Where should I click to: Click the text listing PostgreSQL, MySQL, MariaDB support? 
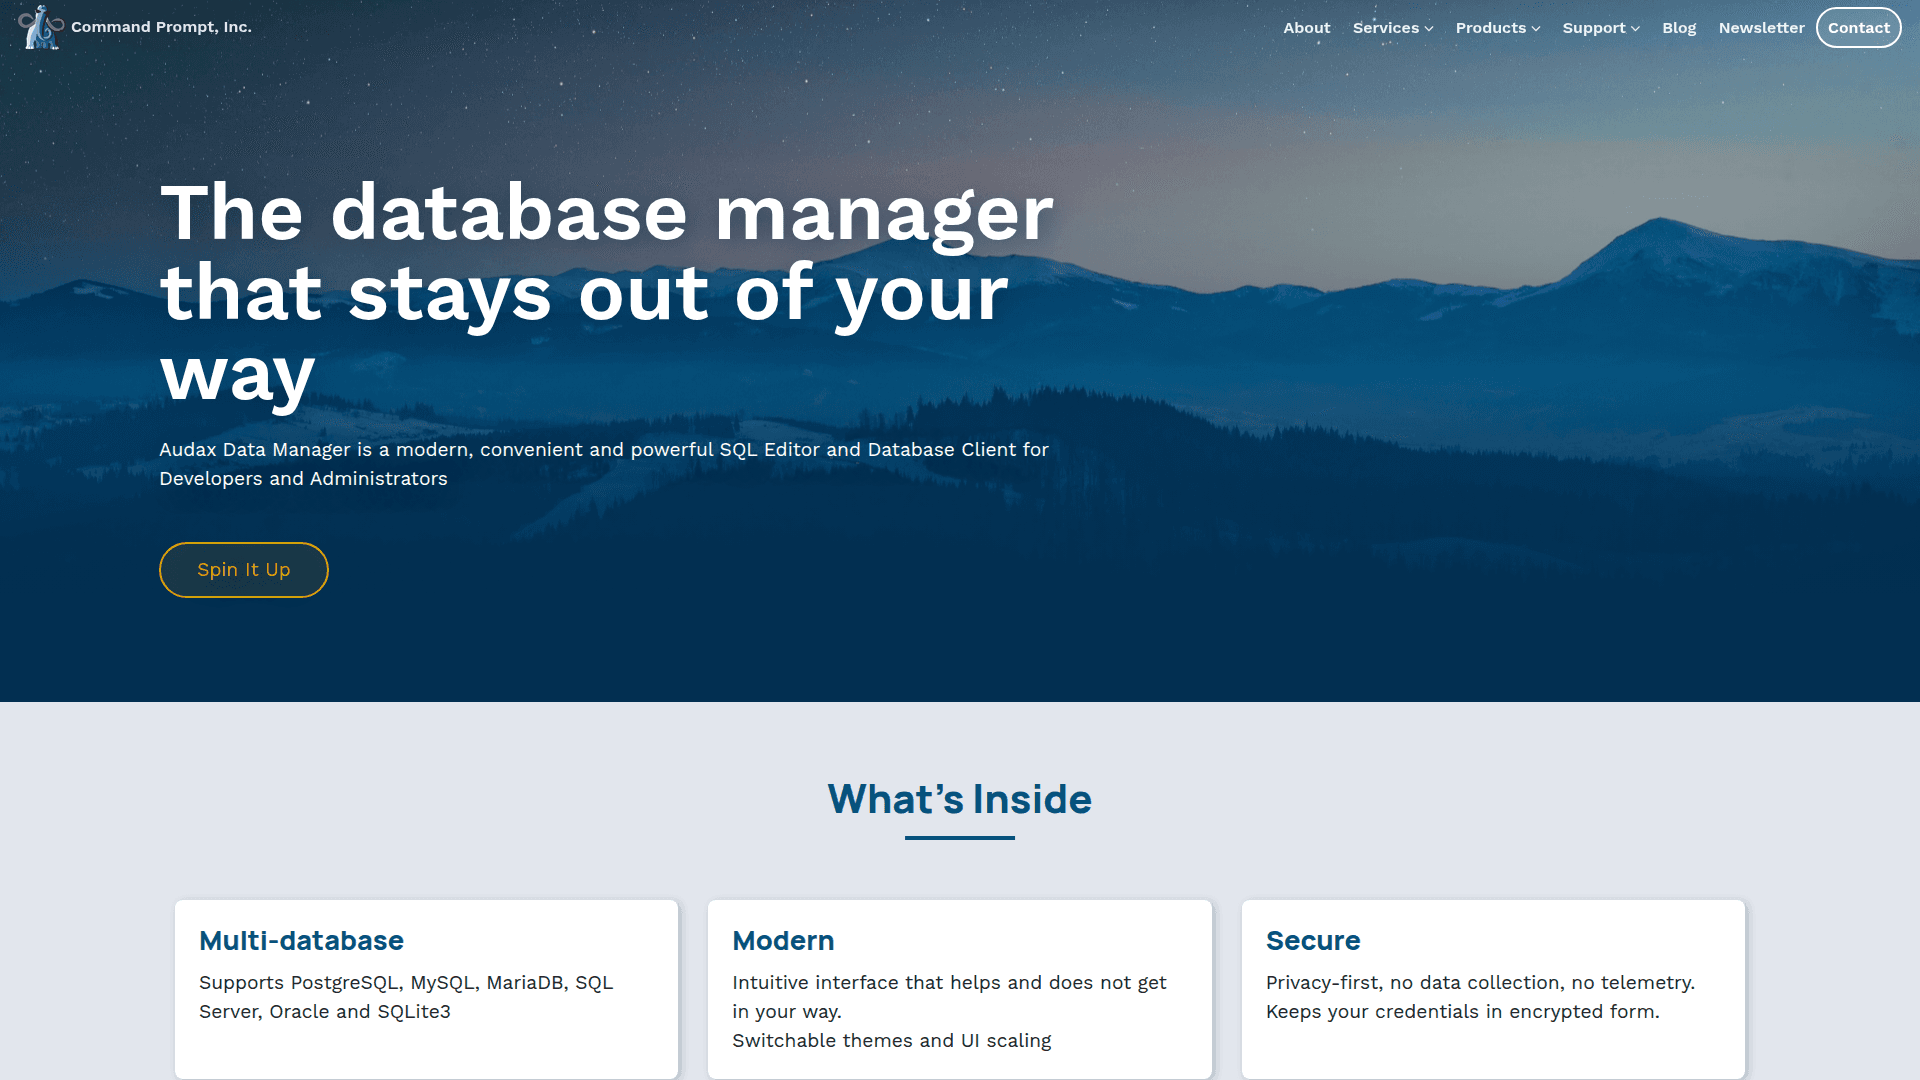(x=406, y=997)
